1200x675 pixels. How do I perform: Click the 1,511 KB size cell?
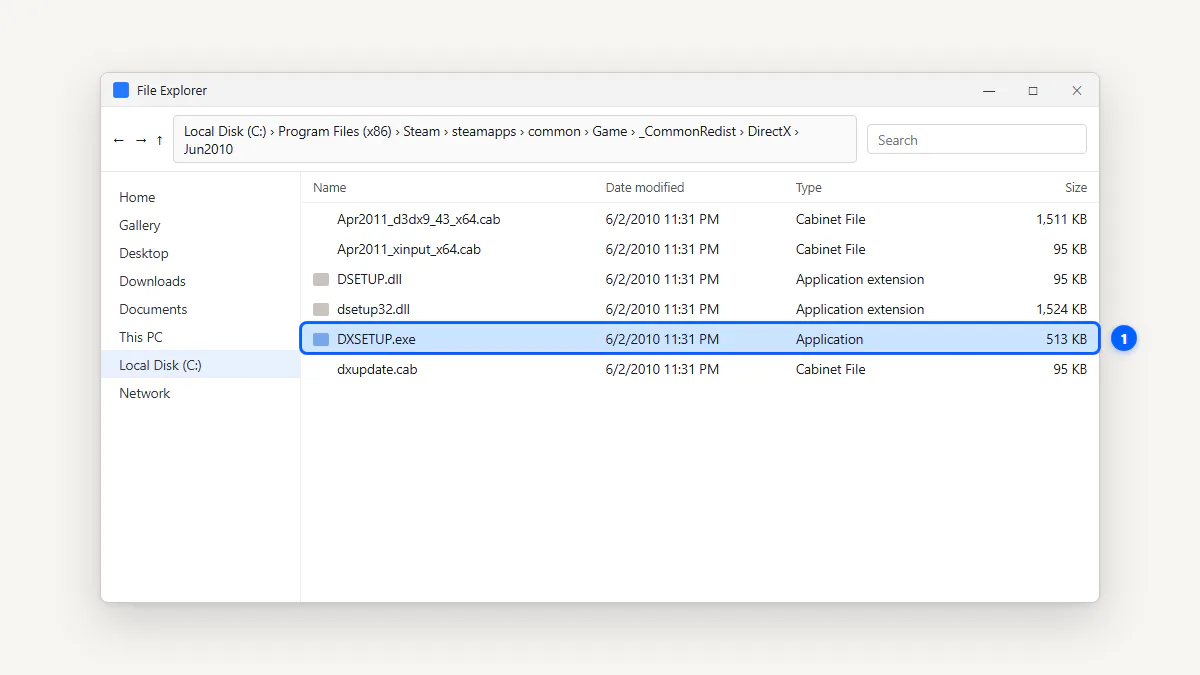[x=1061, y=219]
